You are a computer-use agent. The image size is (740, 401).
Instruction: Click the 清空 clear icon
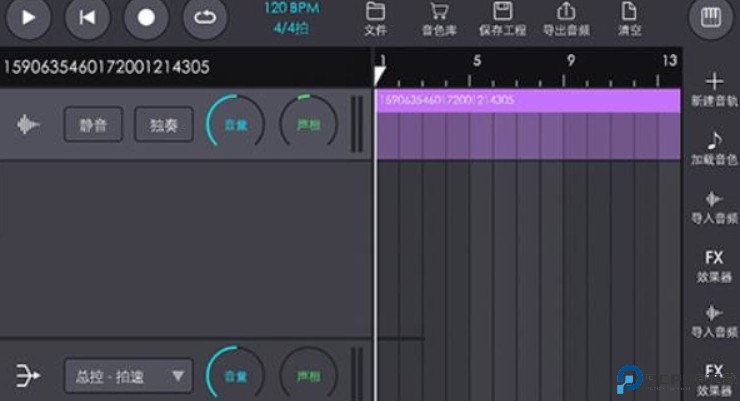(x=629, y=17)
